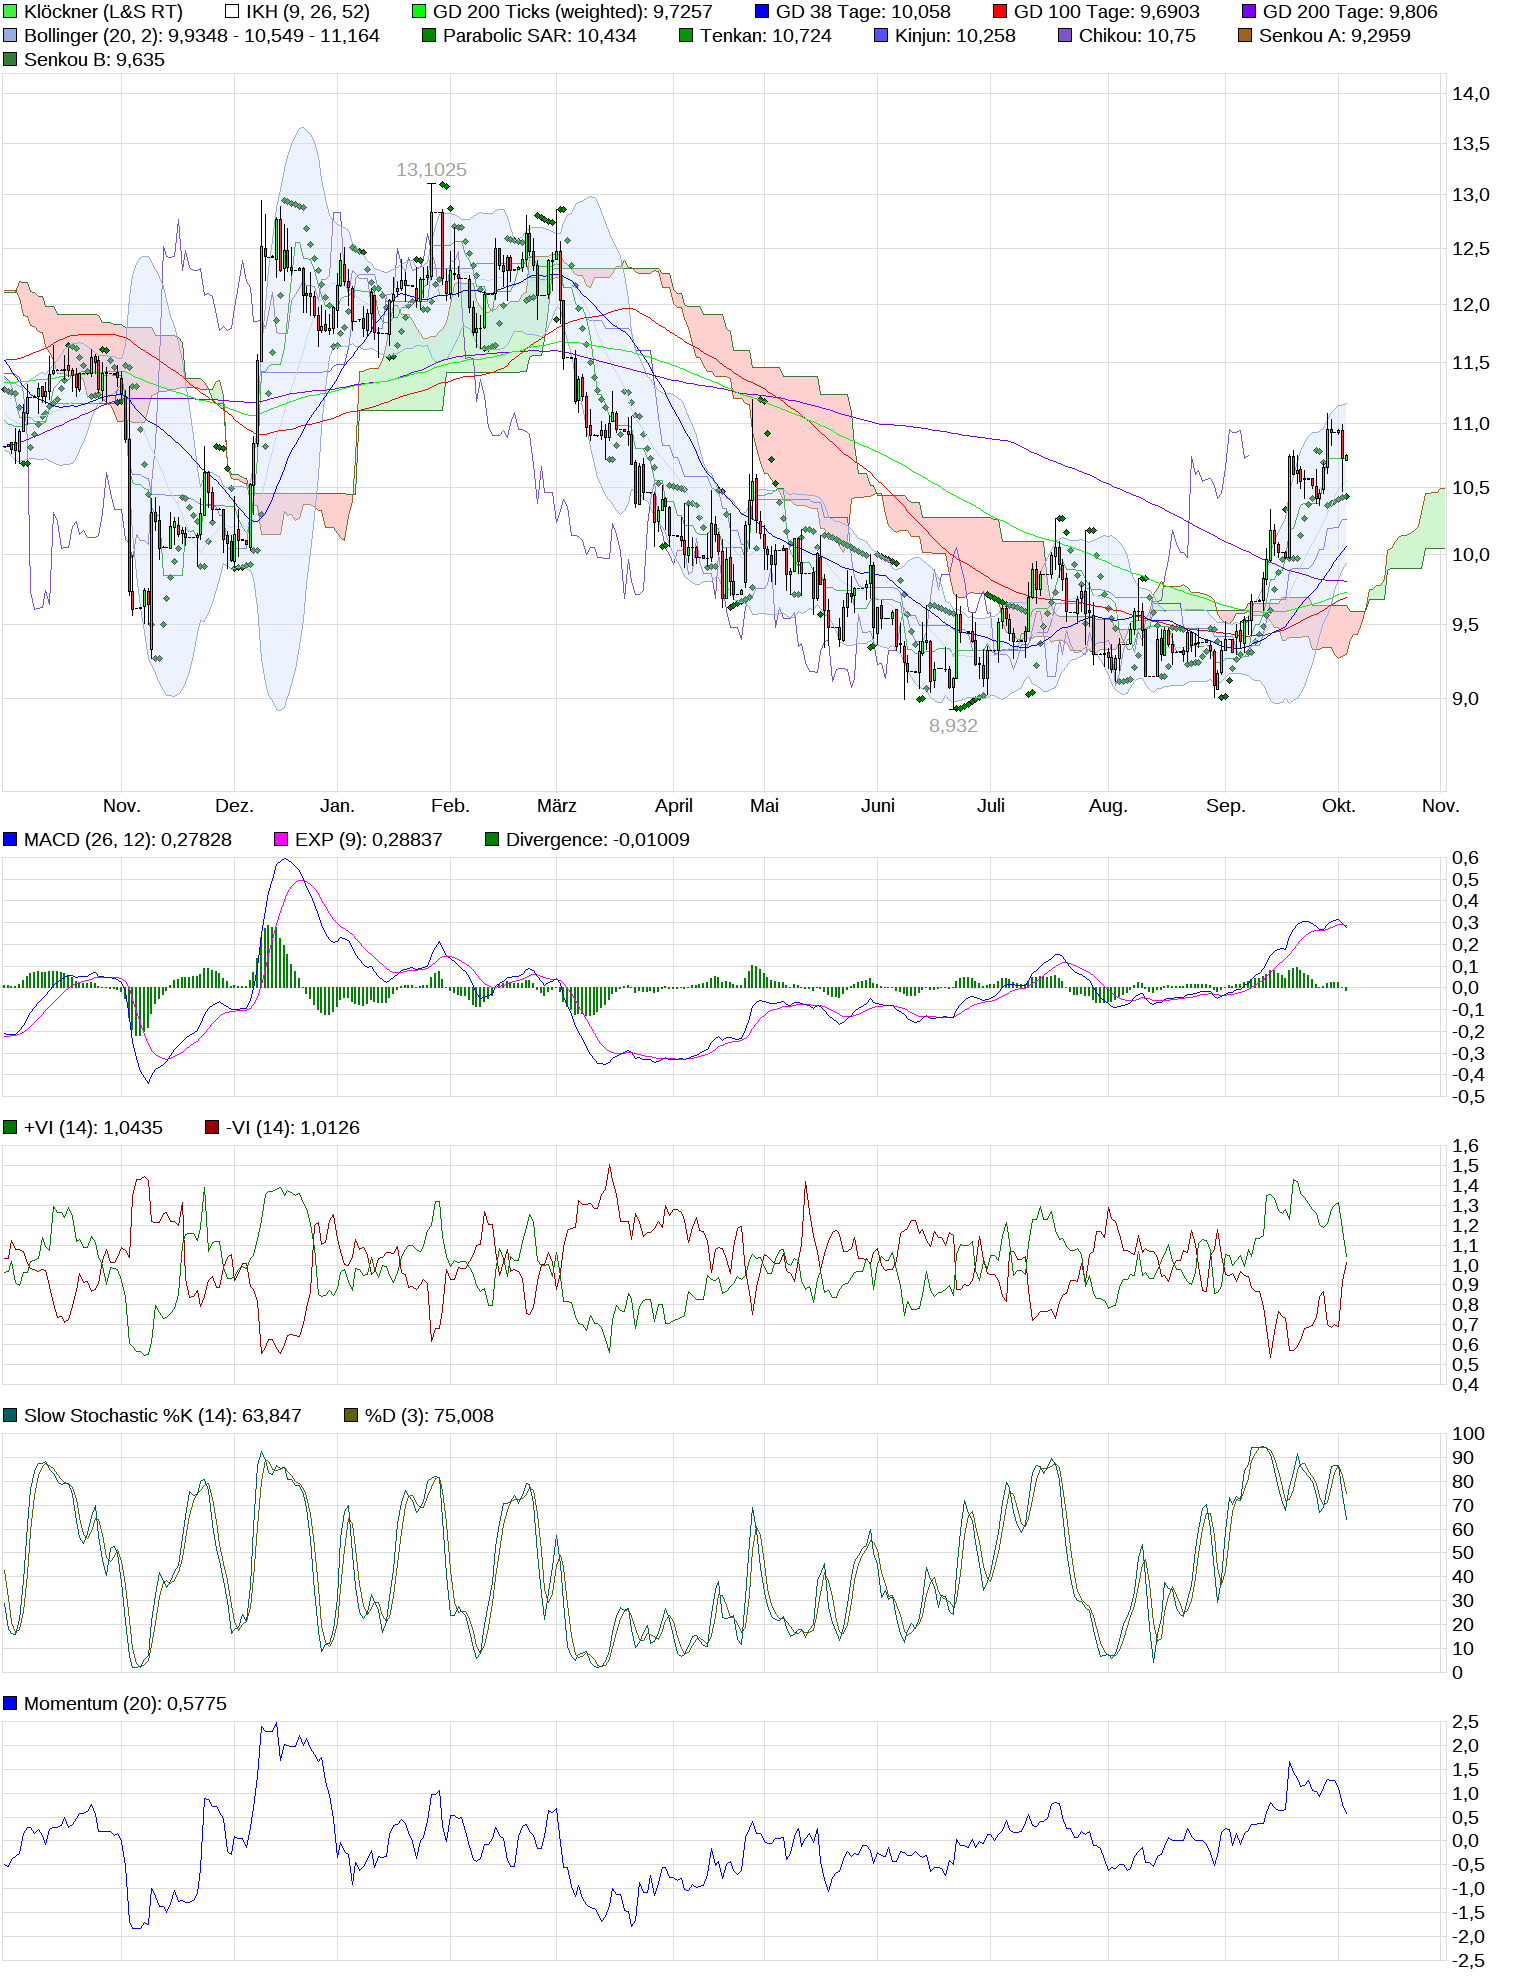Click the 'Feb.' month label on time axis
This screenshot has height=1981, width=1520.
pyautogui.click(x=450, y=806)
